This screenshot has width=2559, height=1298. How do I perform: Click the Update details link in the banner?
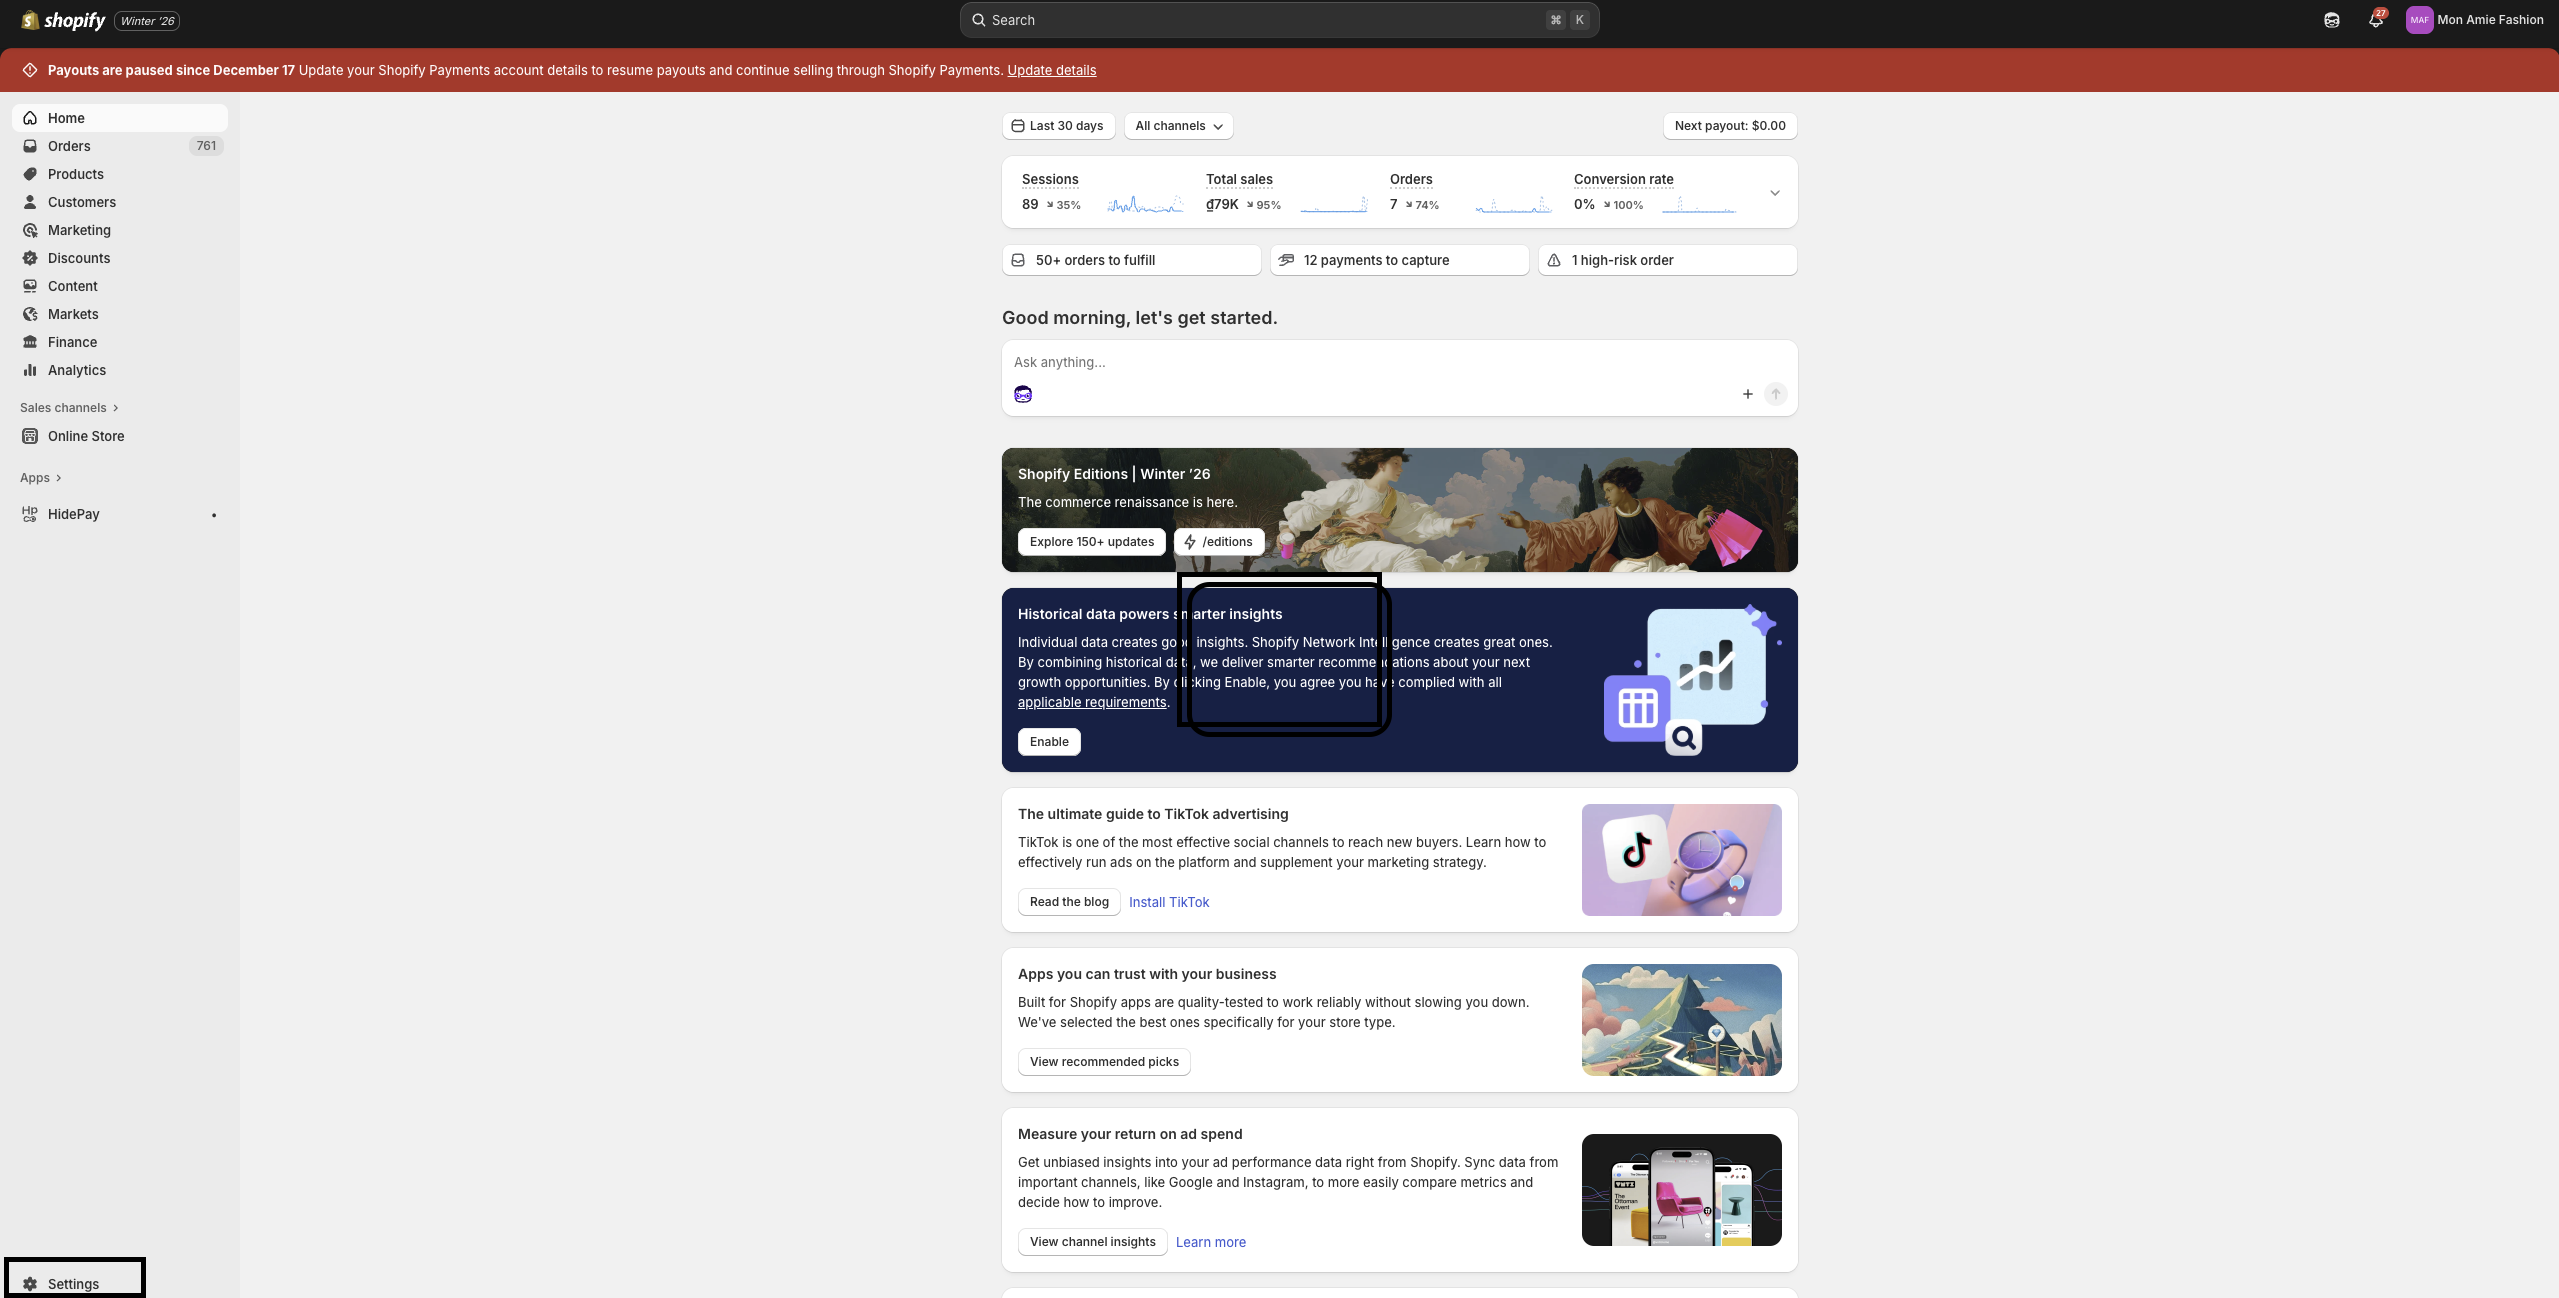[x=1050, y=70]
